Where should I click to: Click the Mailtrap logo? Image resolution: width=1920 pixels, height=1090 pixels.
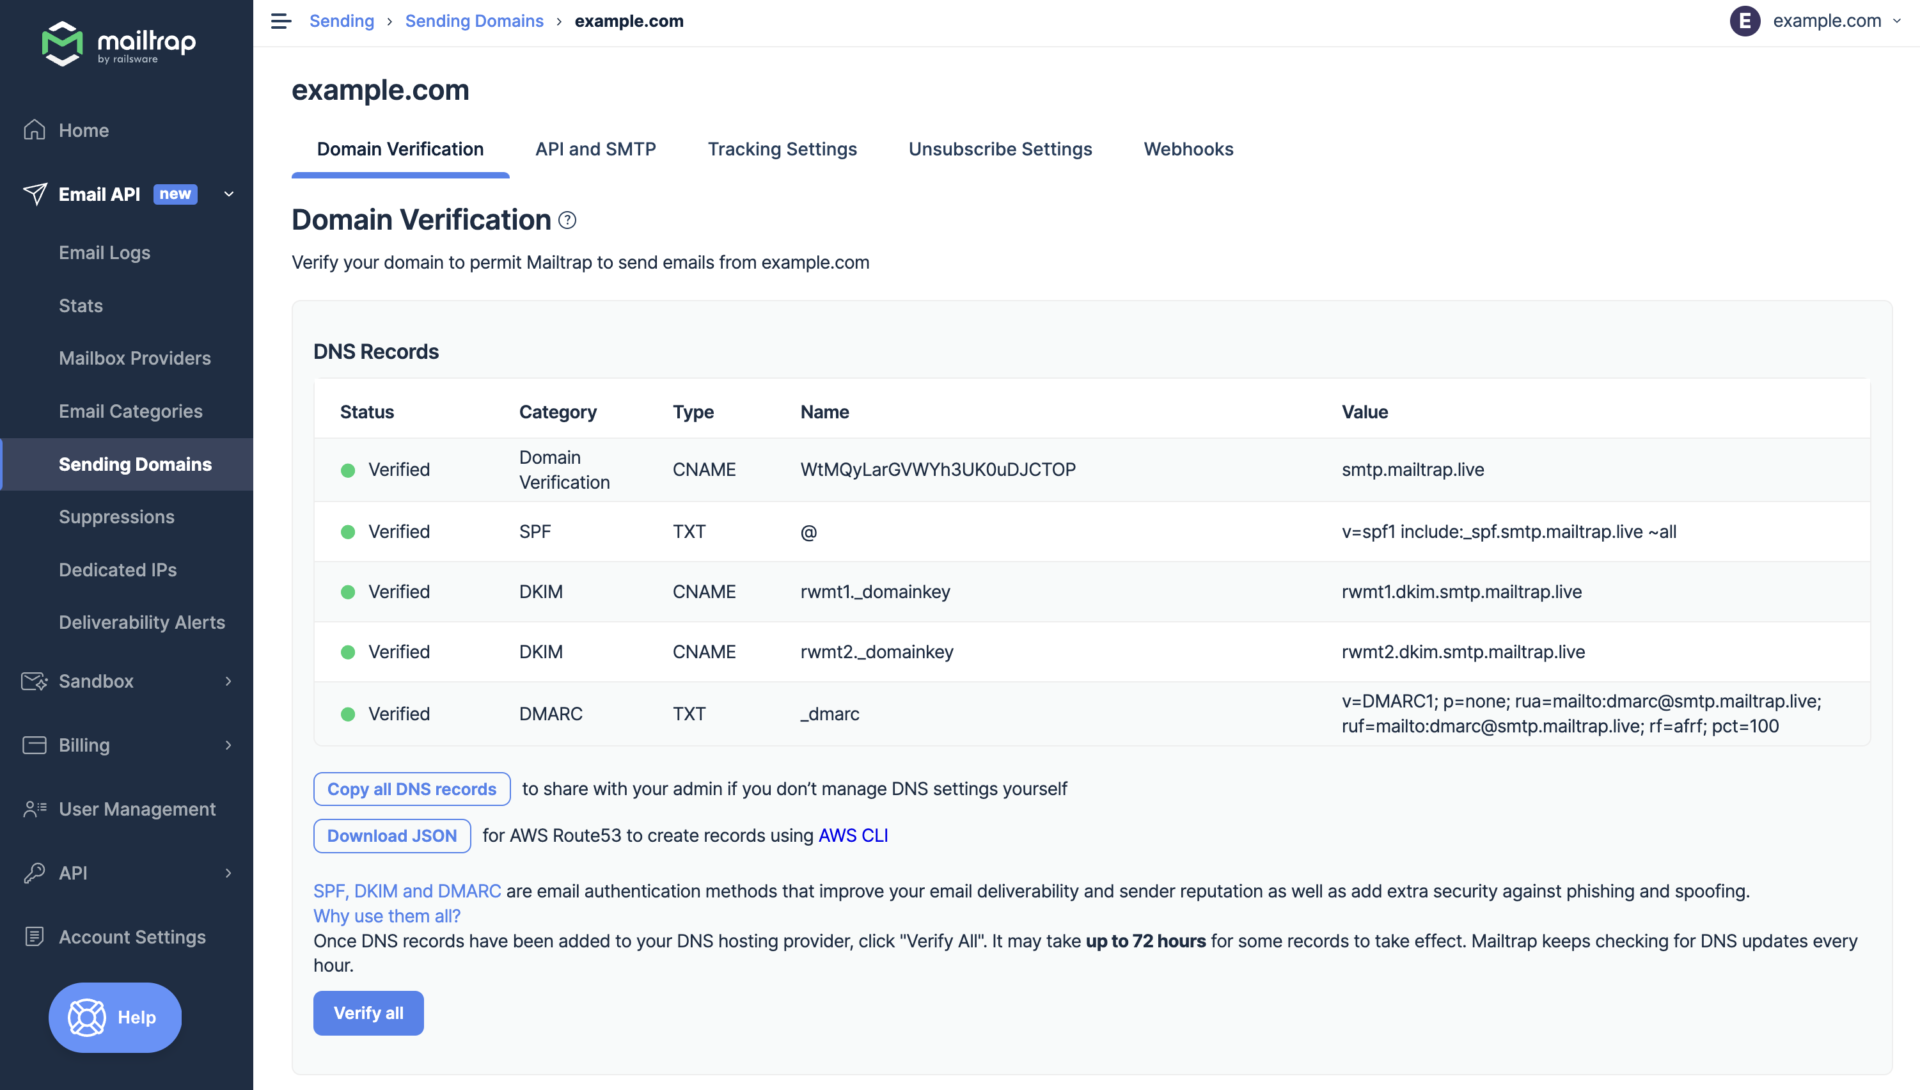pos(115,44)
